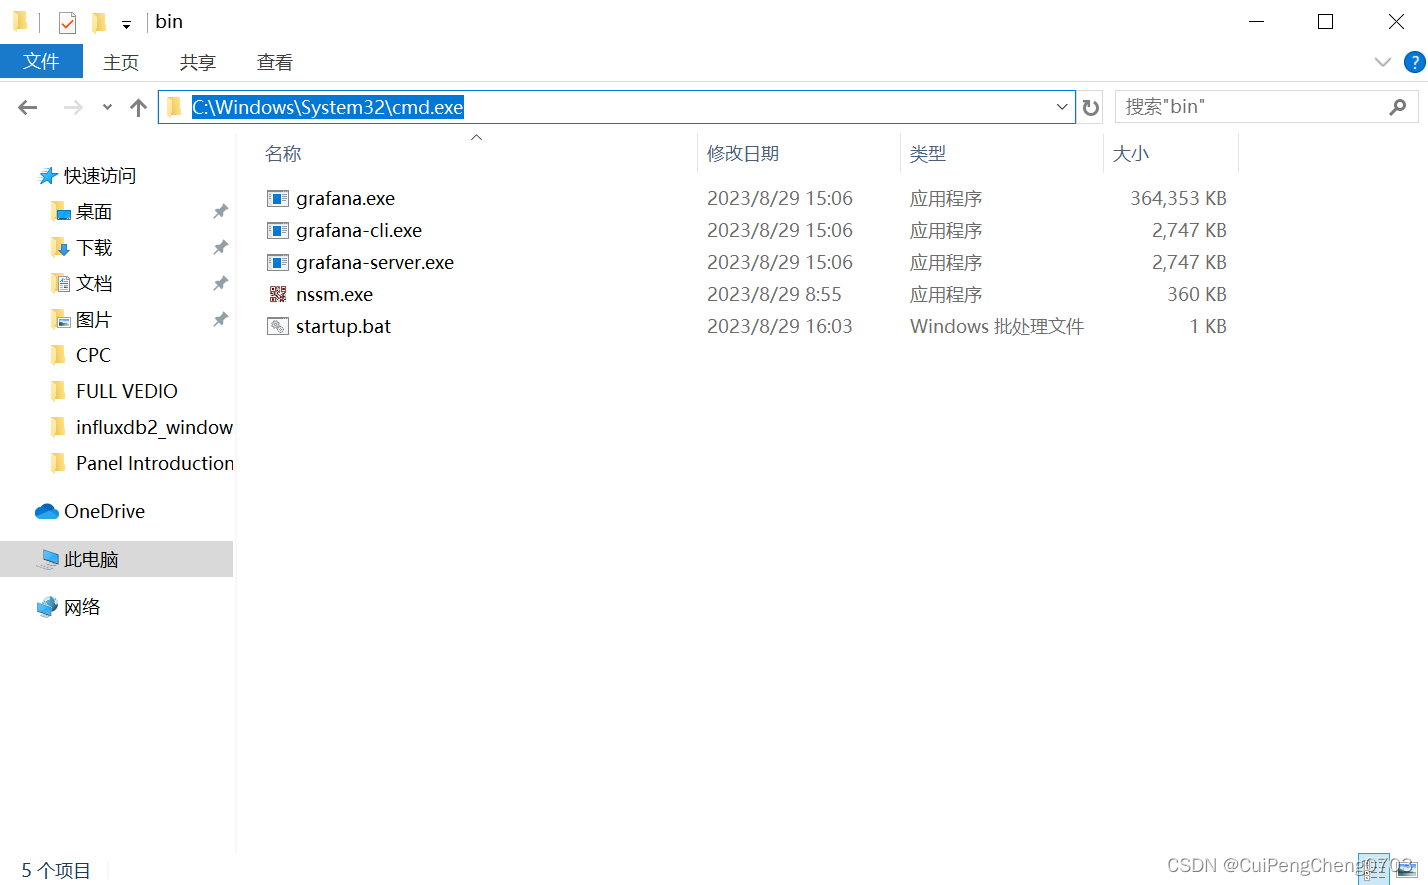Click the search magnifier icon

[1398, 107]
